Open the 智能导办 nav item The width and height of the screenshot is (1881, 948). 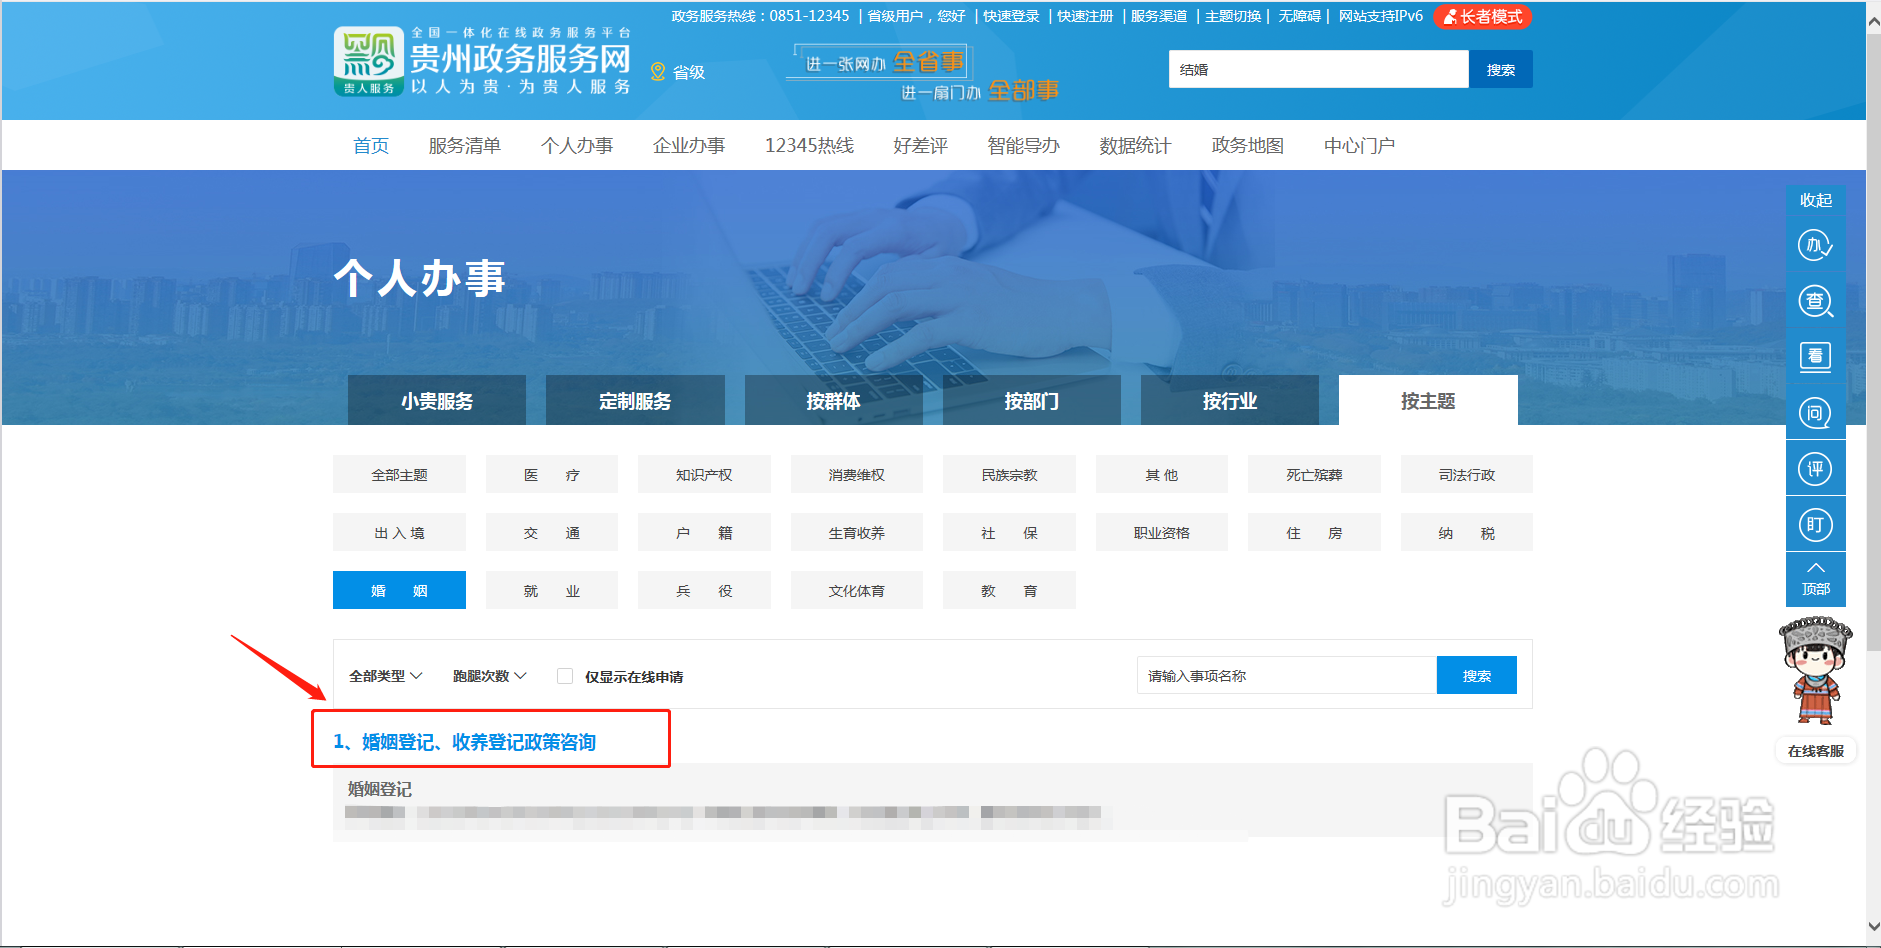coord(1023,146)
